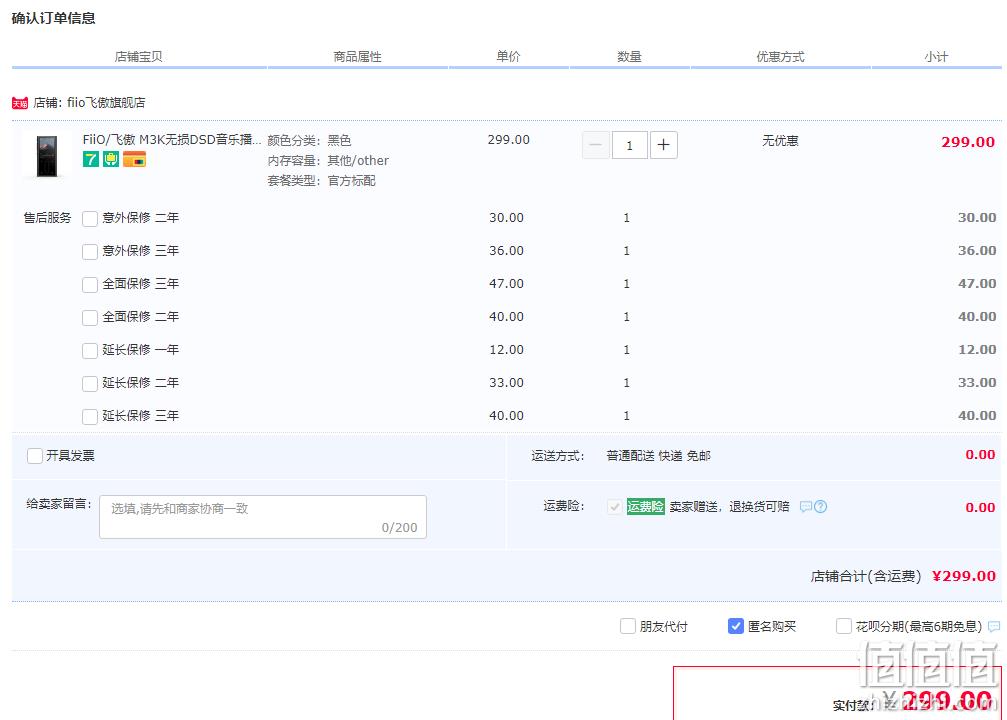Click the 售后服务 label
Screen dimensions: 1007x720
tap(48, 218)
